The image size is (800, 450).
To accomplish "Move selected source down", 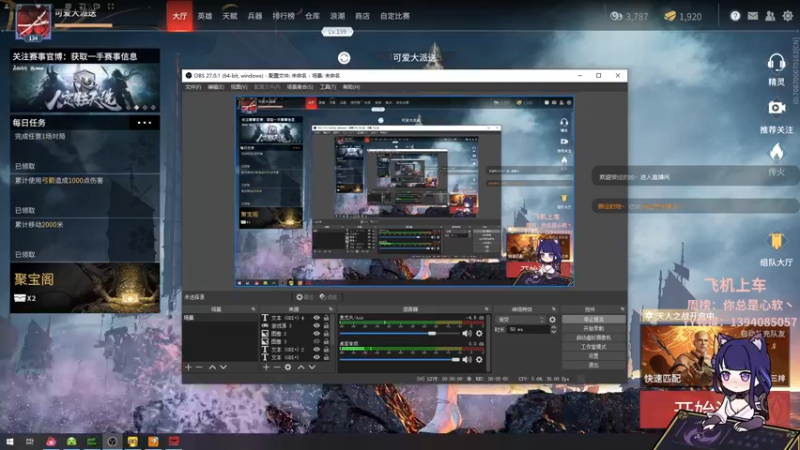I will pyautogui.click(x=312, y=367).
